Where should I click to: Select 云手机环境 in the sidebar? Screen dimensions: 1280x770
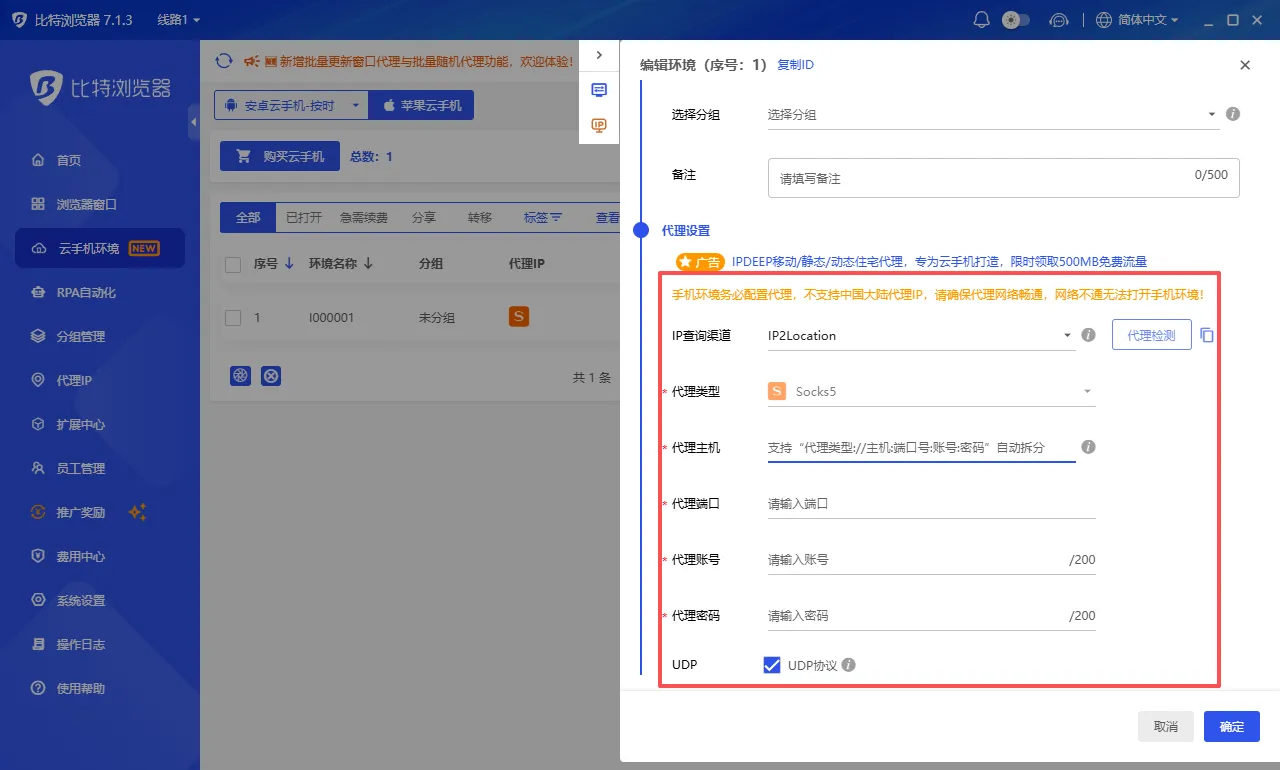click(x=100, y=248)
